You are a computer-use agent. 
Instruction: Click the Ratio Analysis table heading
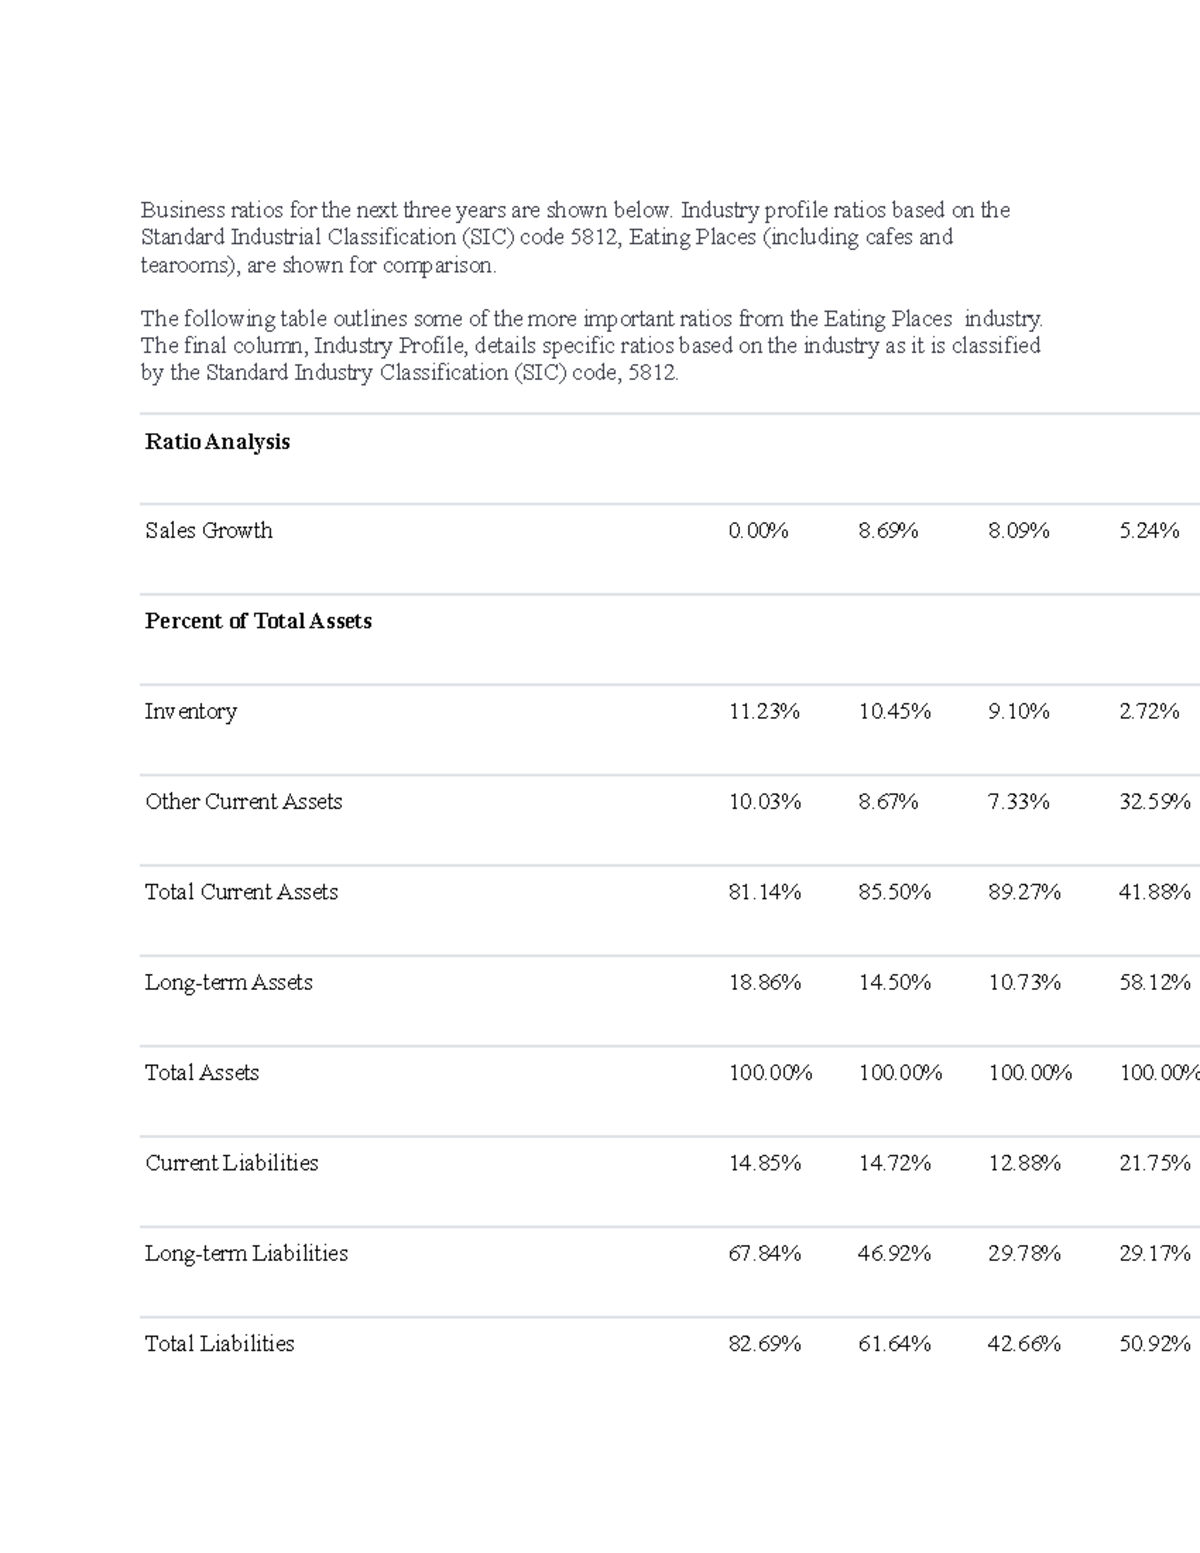click(x=217, y=442)
